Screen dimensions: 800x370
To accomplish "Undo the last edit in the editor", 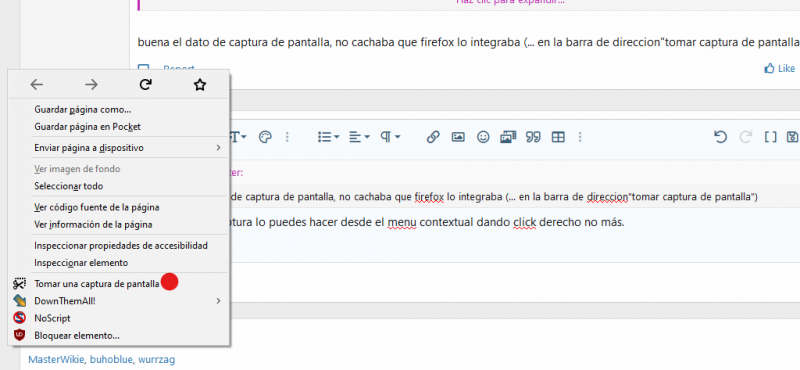I will click(720, 137).
